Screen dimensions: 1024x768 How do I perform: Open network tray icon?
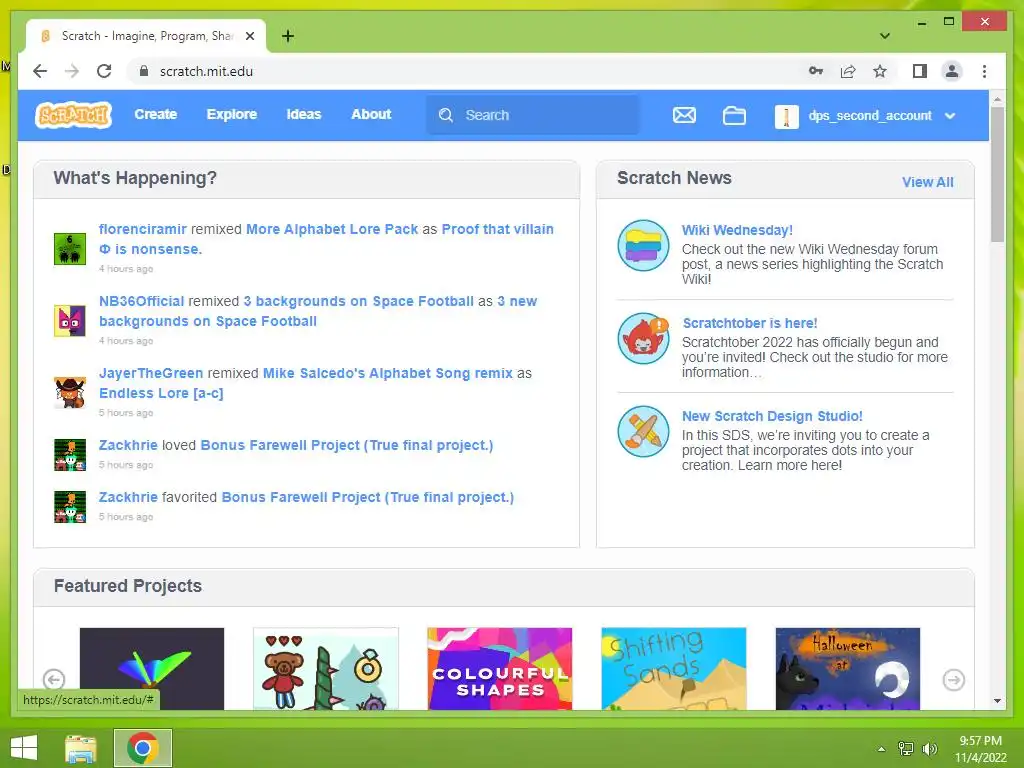click(906, 749)
